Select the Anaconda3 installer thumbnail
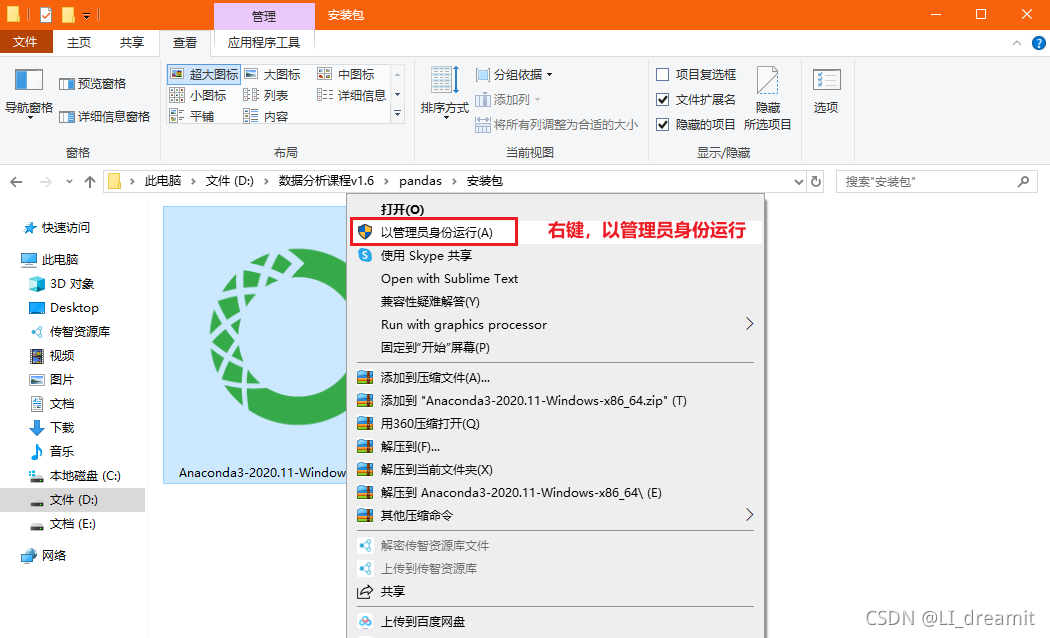 click(x=256, y=344)
